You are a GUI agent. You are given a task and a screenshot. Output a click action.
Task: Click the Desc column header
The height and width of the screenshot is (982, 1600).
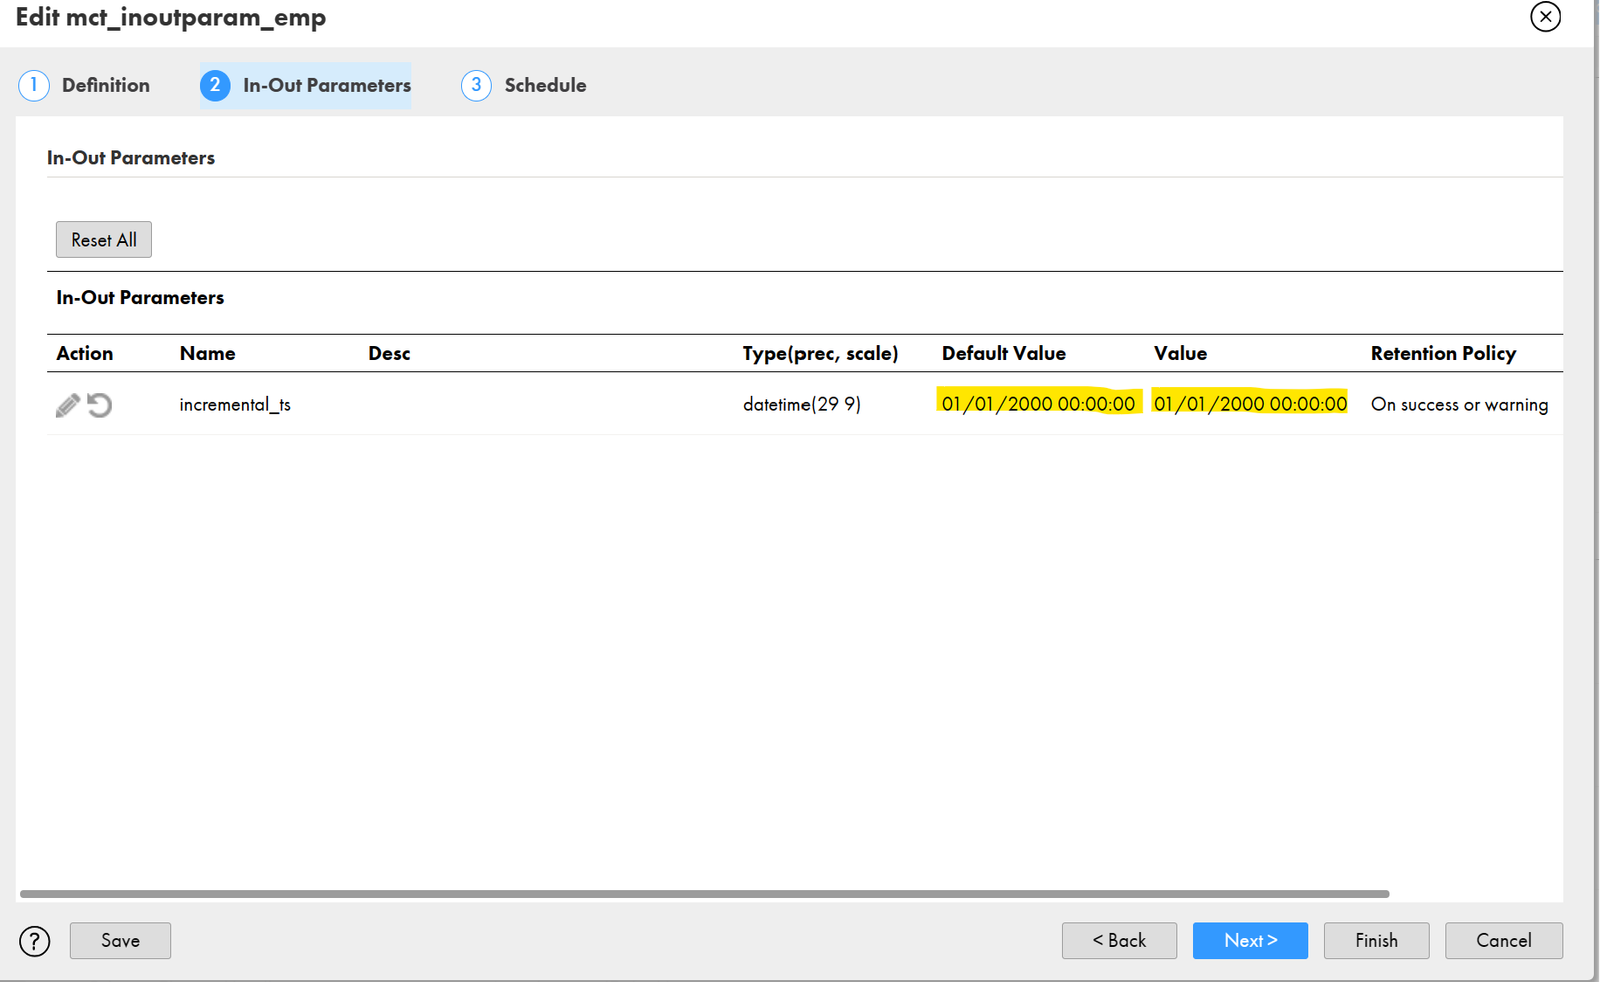(x=389, y=353)
